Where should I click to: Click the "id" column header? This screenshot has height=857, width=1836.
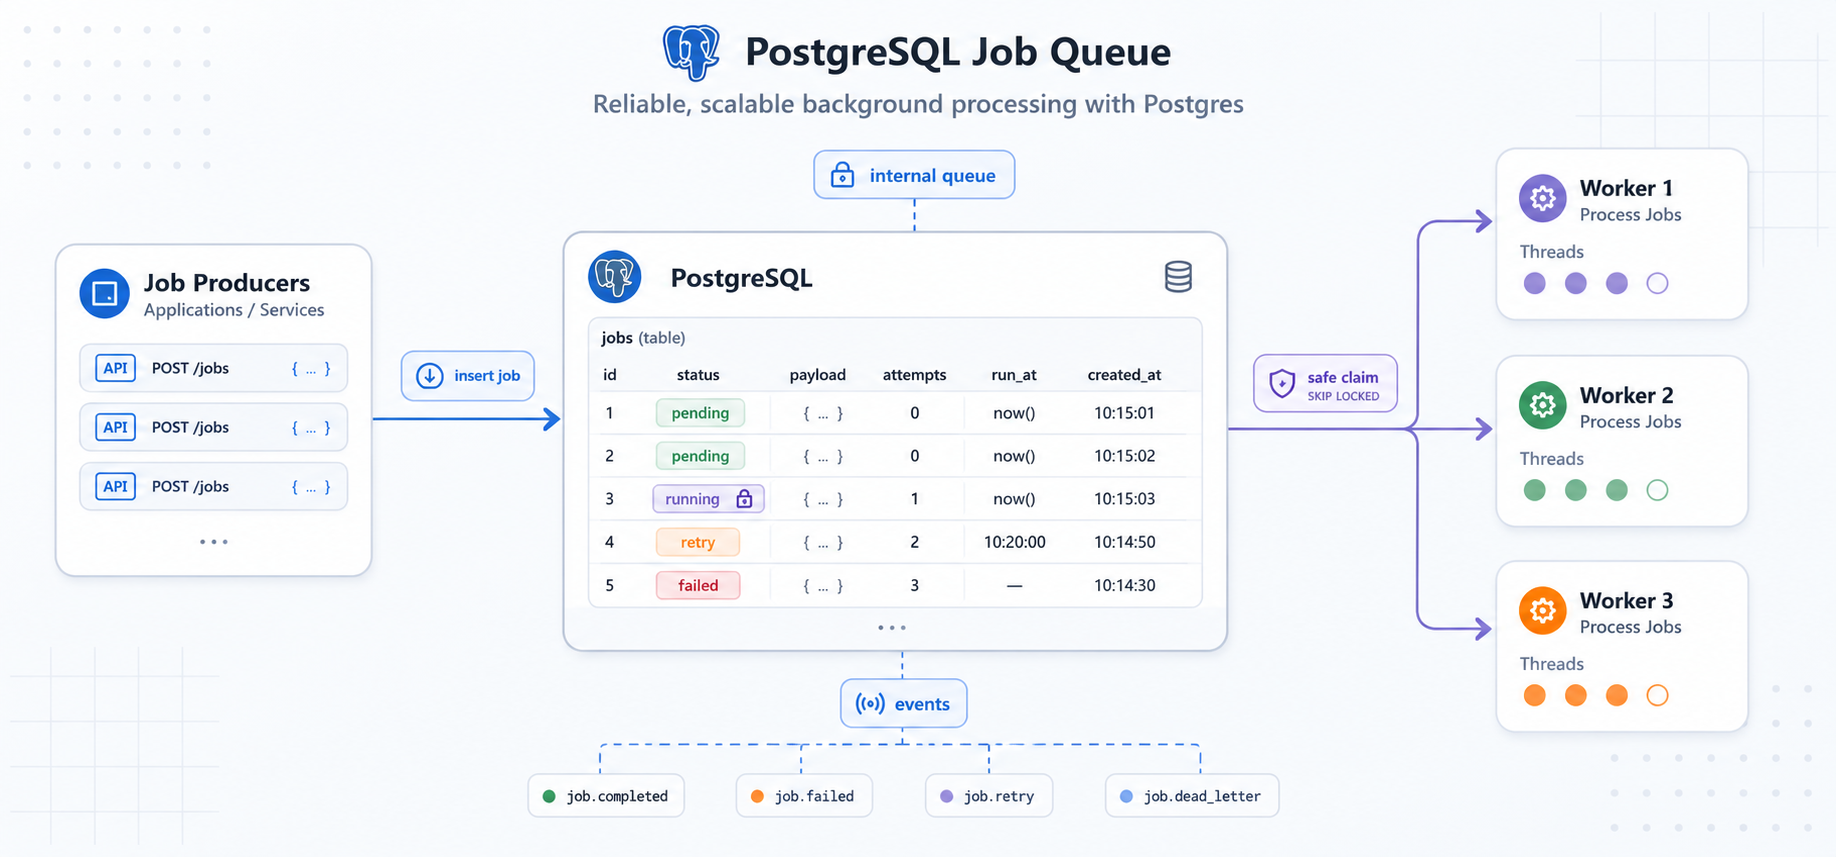coord(610,375)
